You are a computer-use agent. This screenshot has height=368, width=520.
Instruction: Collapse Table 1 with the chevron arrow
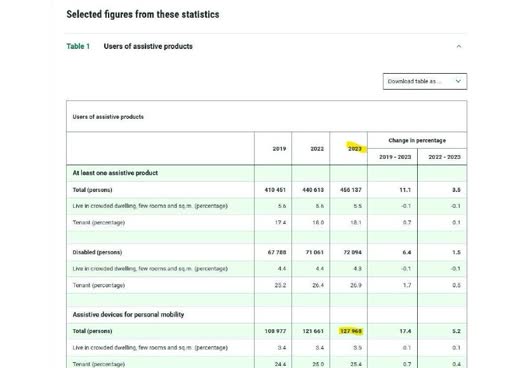(459, 46)
